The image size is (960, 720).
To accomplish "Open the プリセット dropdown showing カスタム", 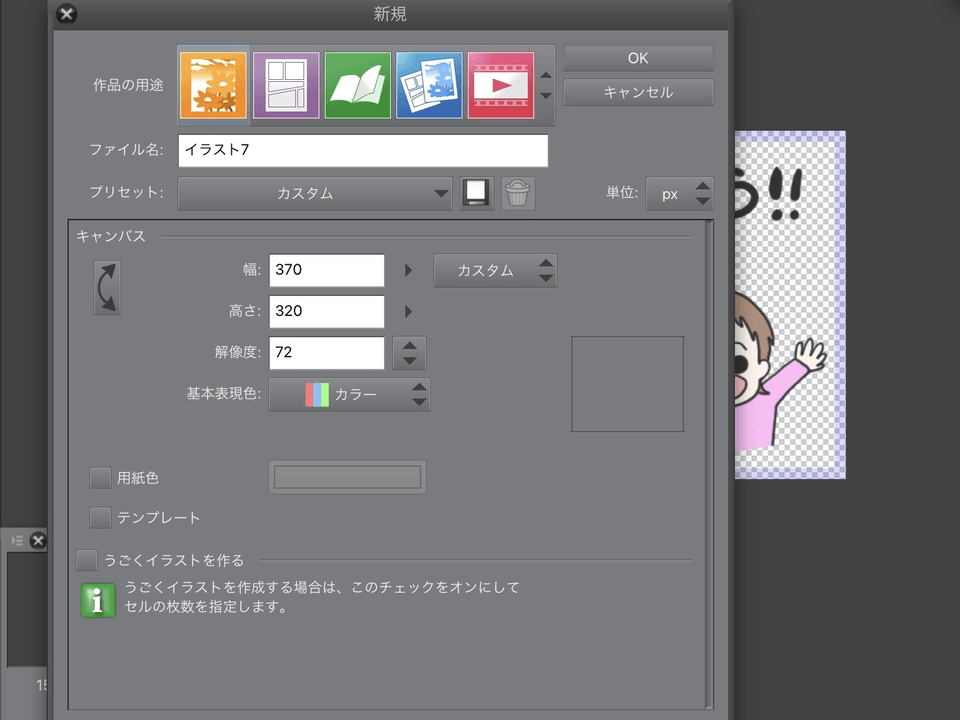I will (x=315, y=193).
